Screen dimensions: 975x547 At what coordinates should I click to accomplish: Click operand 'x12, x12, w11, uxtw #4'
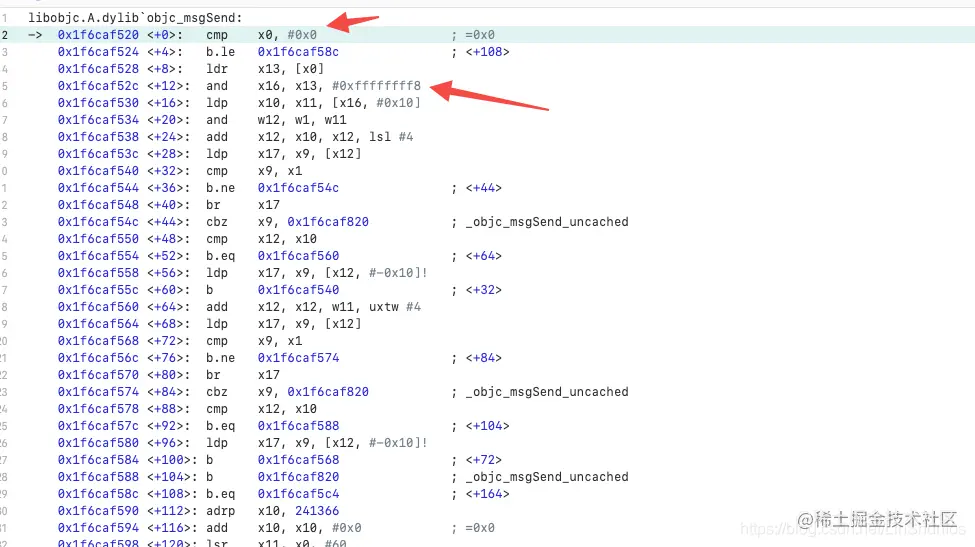[339, 306]
